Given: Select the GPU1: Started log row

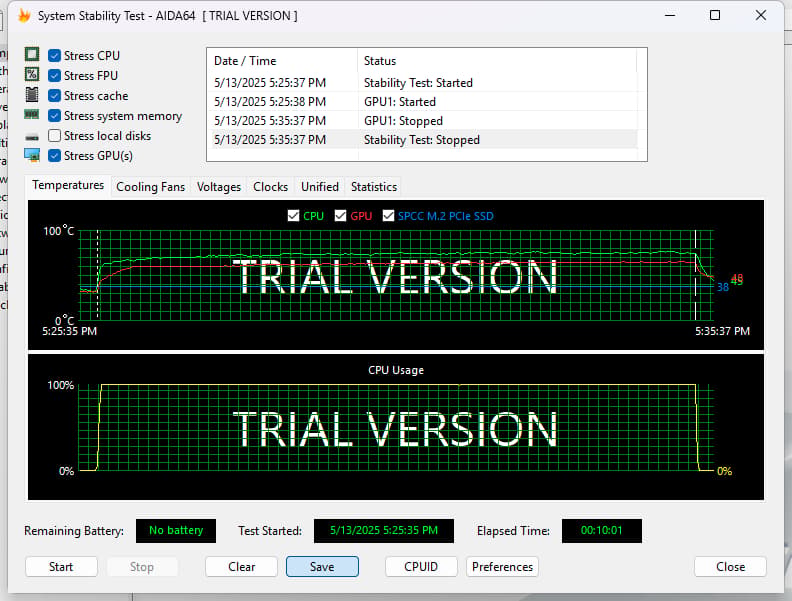Looking at the screenshot, I should click(422, 102).
